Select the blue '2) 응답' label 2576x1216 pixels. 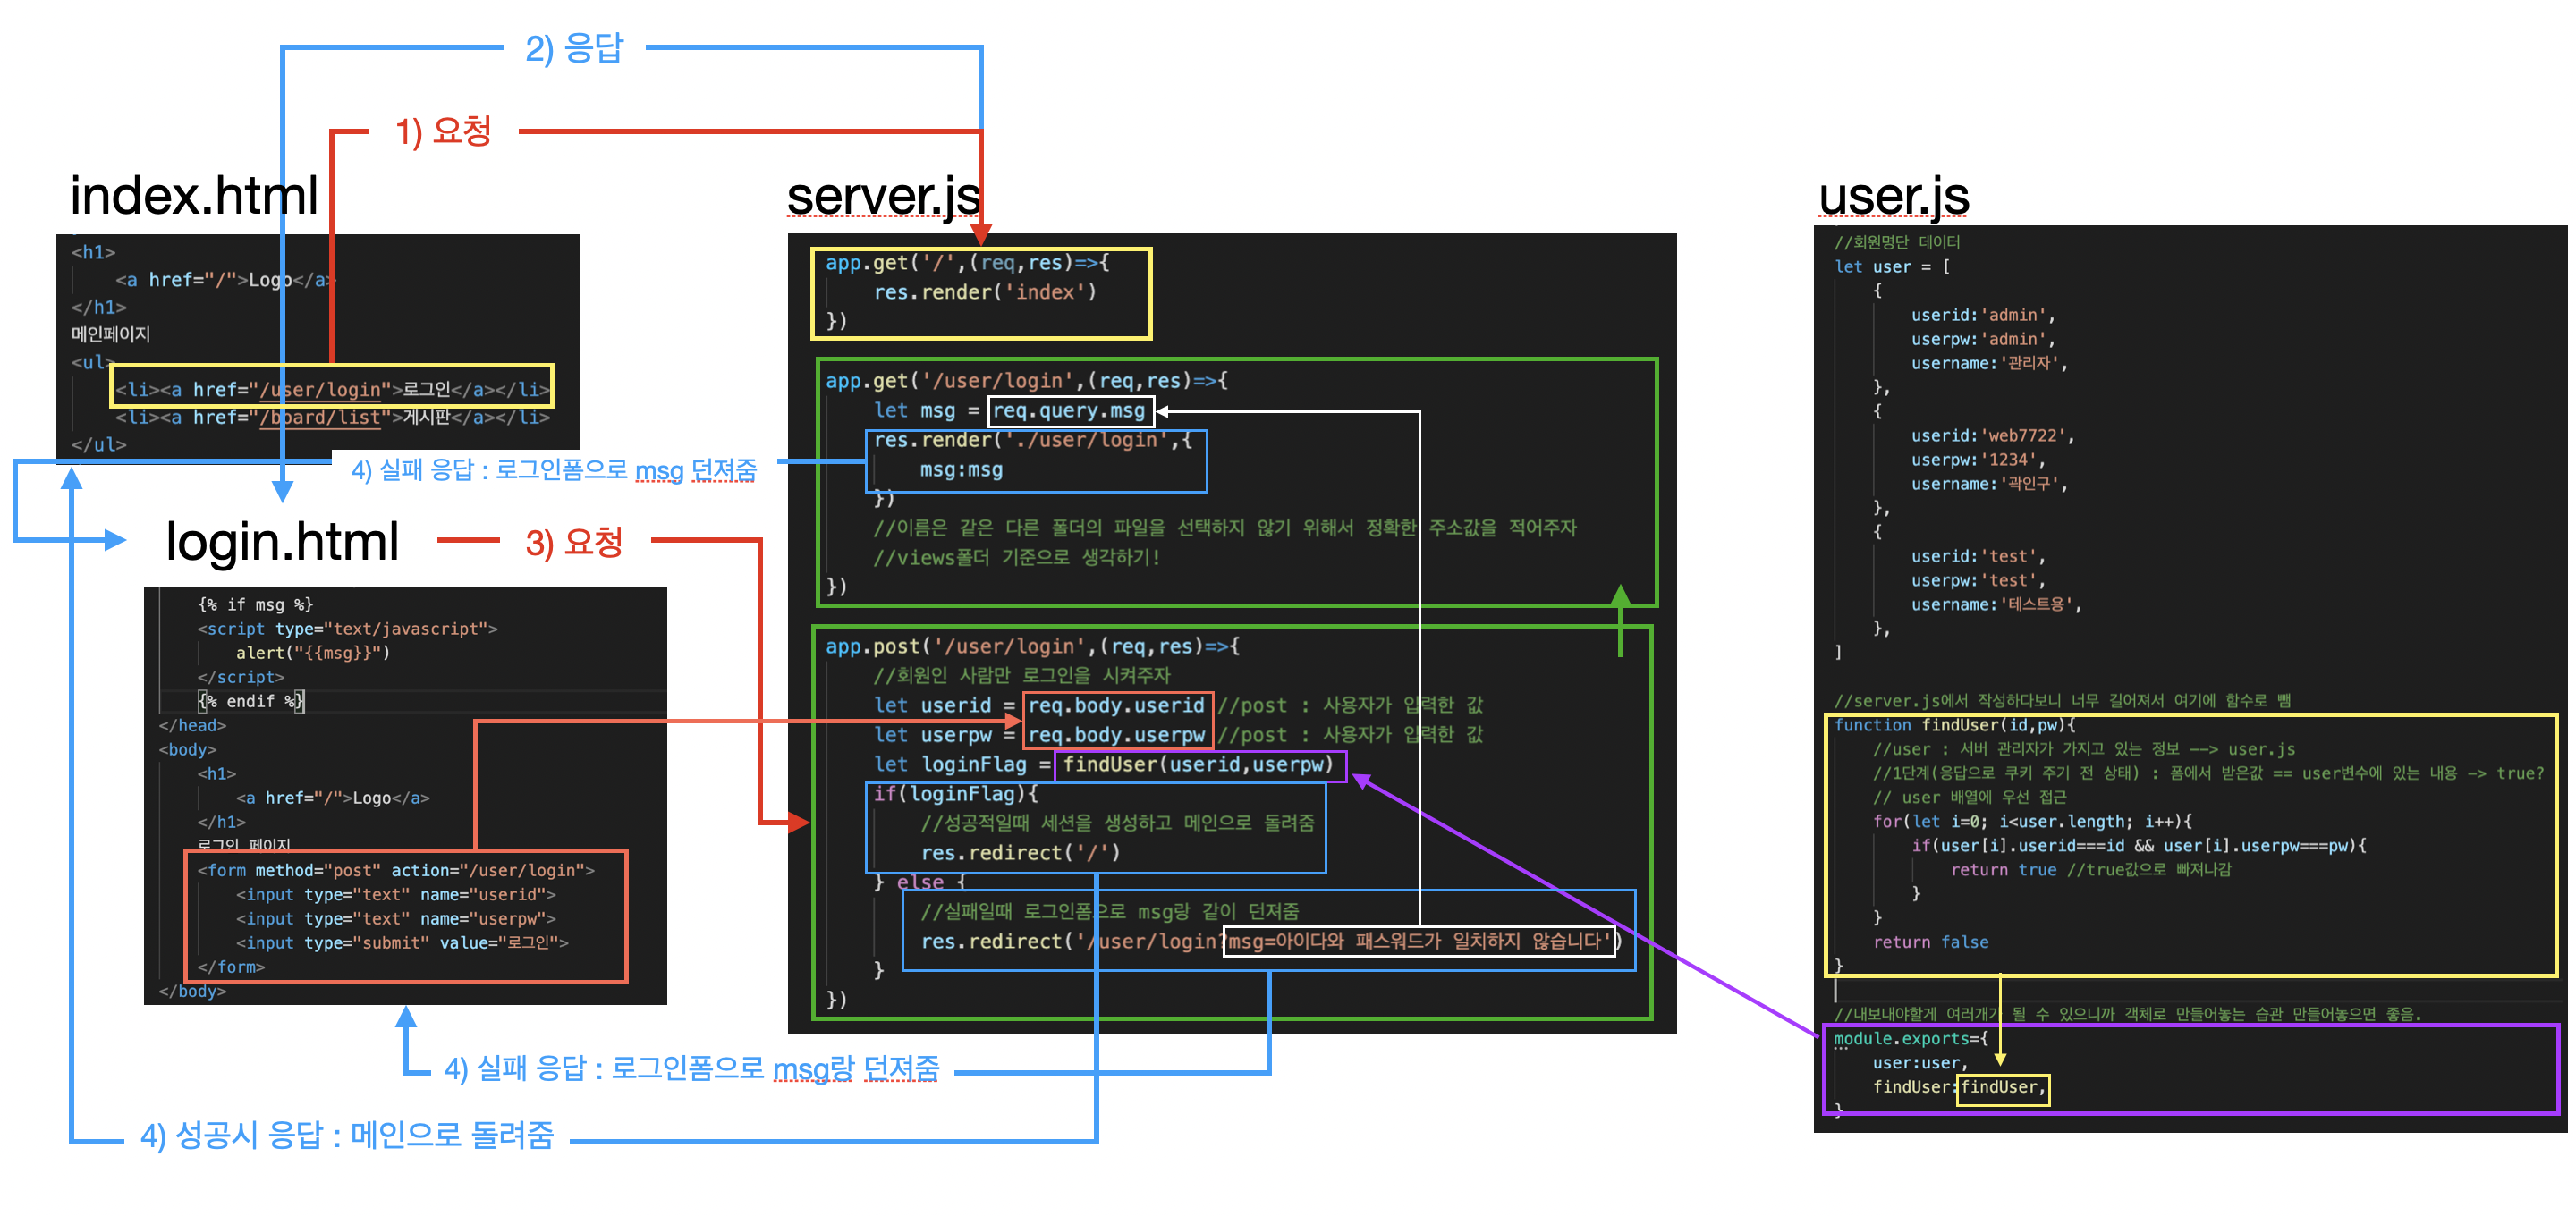click(x=574, y=48)
